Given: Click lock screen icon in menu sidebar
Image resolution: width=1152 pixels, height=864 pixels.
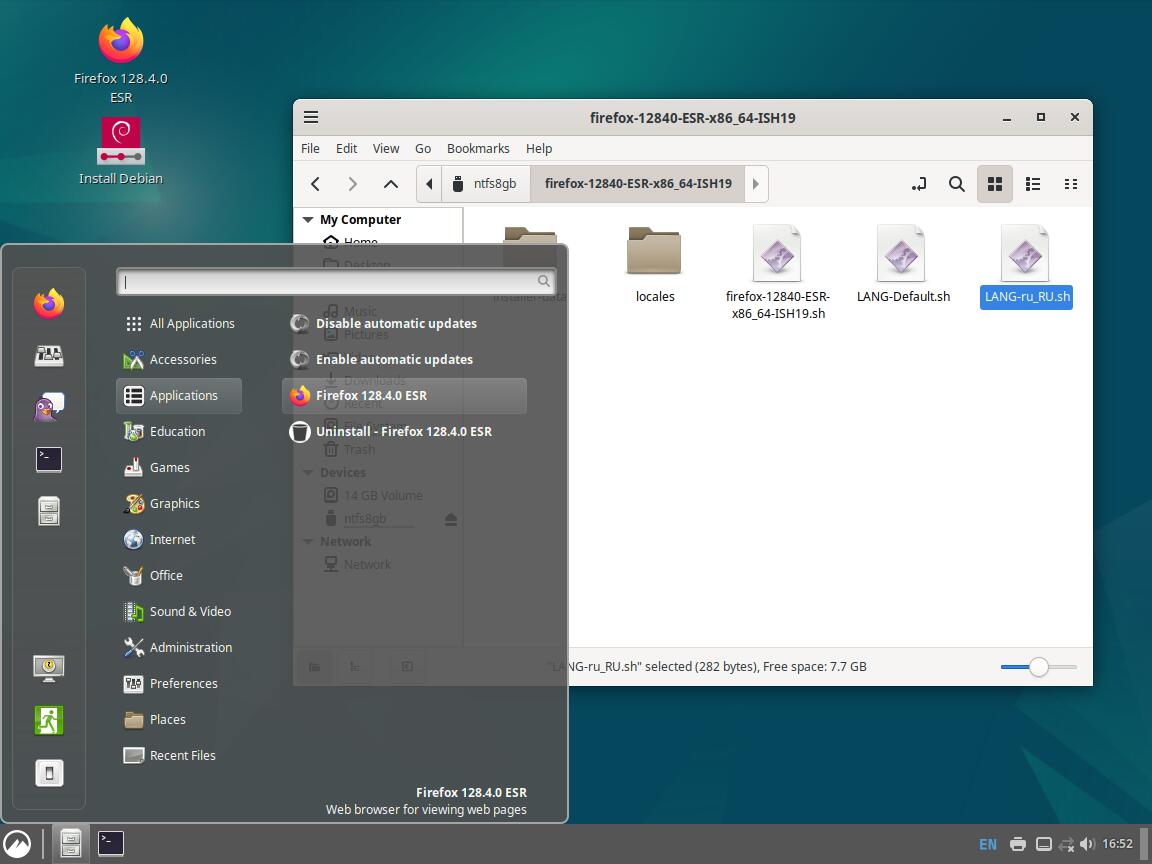Looking at the screenshot, I should (49, 668).
